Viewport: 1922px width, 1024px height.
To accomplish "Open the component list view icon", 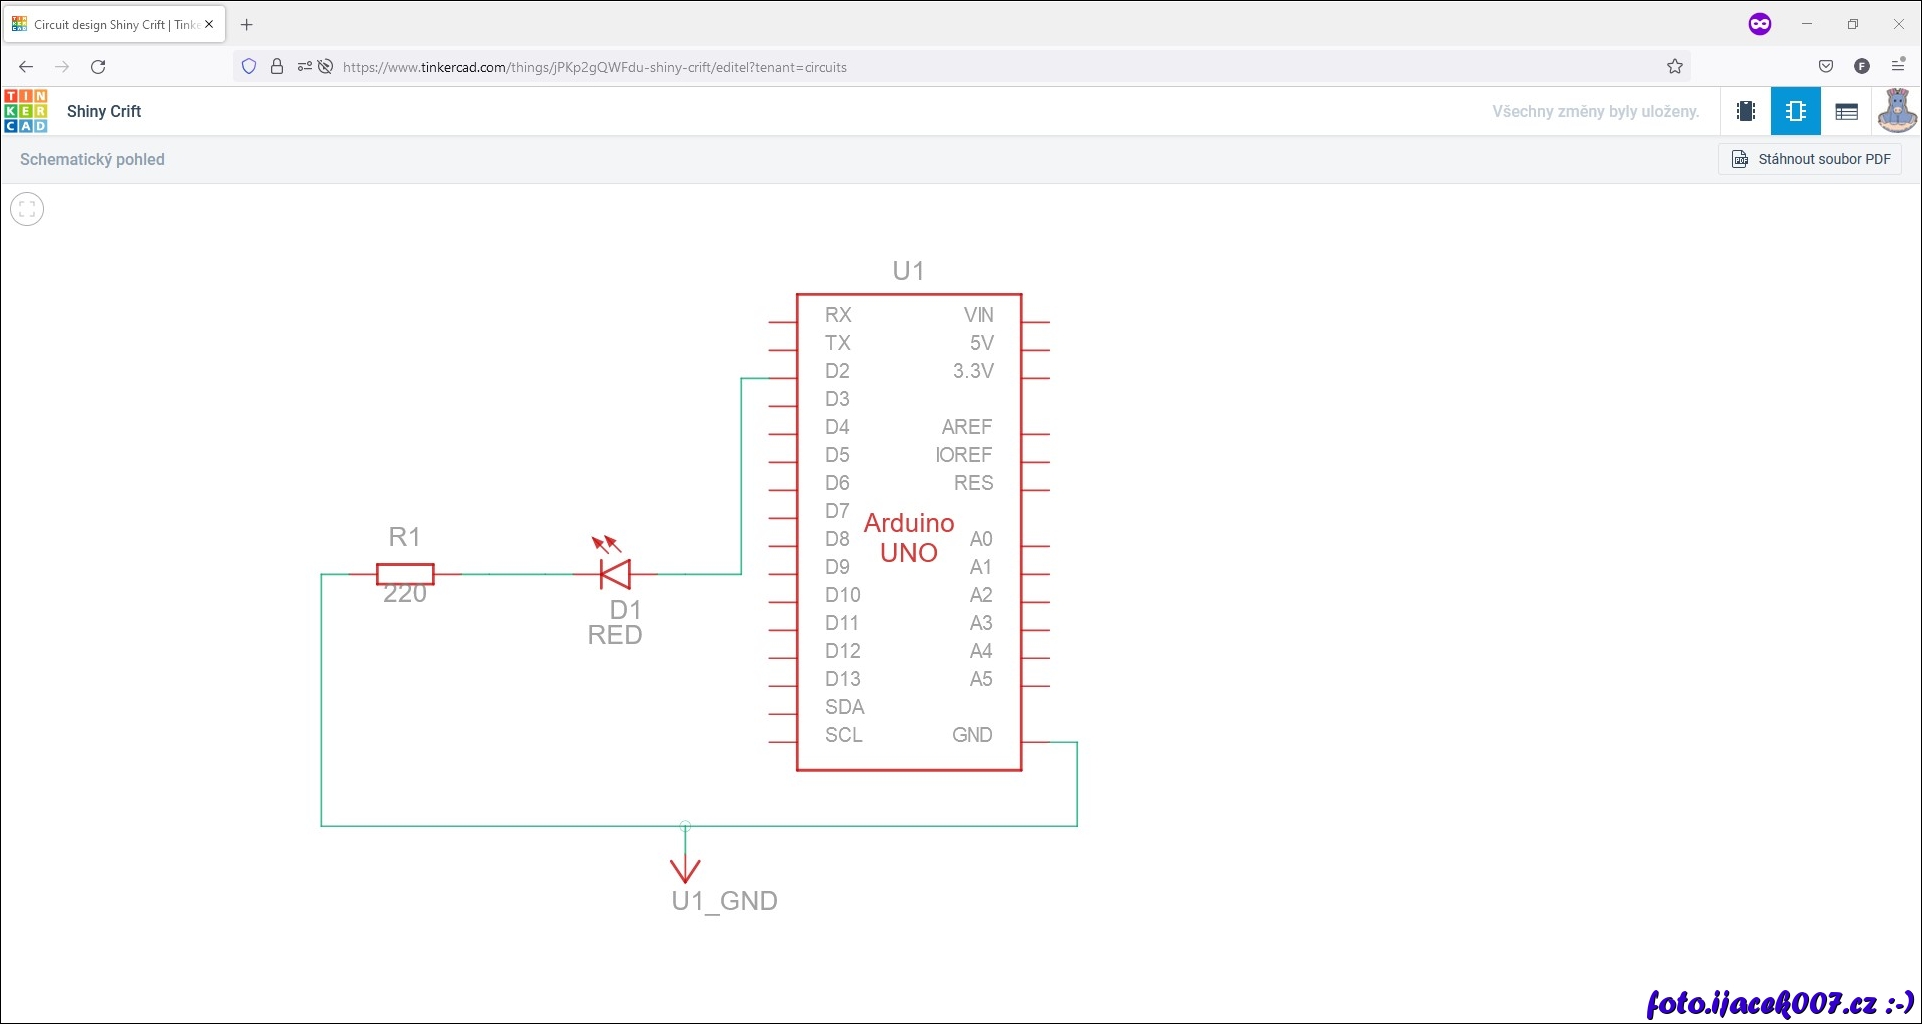I will tap(1846, 111).
